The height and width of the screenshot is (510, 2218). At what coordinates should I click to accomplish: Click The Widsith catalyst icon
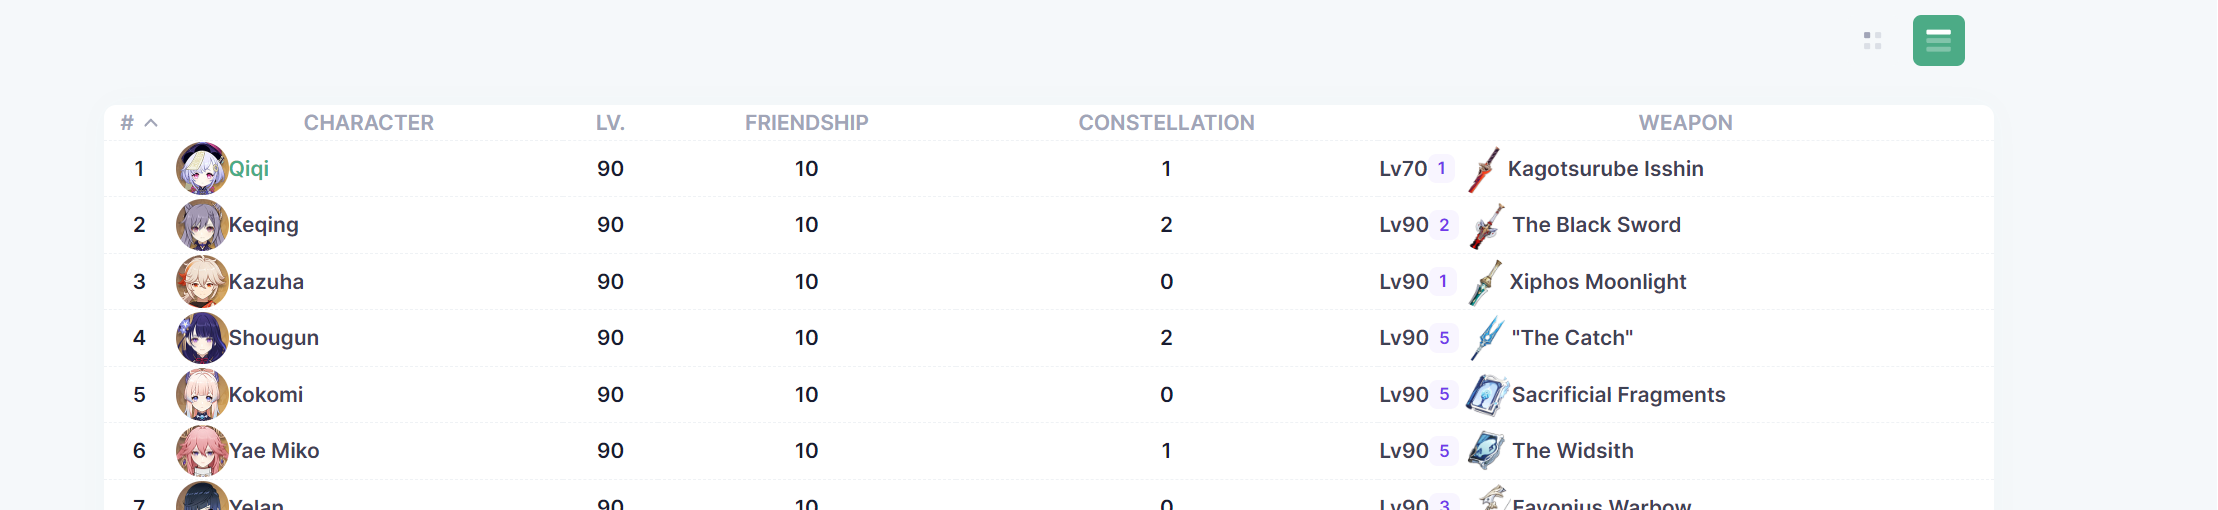pos(1486,451)
